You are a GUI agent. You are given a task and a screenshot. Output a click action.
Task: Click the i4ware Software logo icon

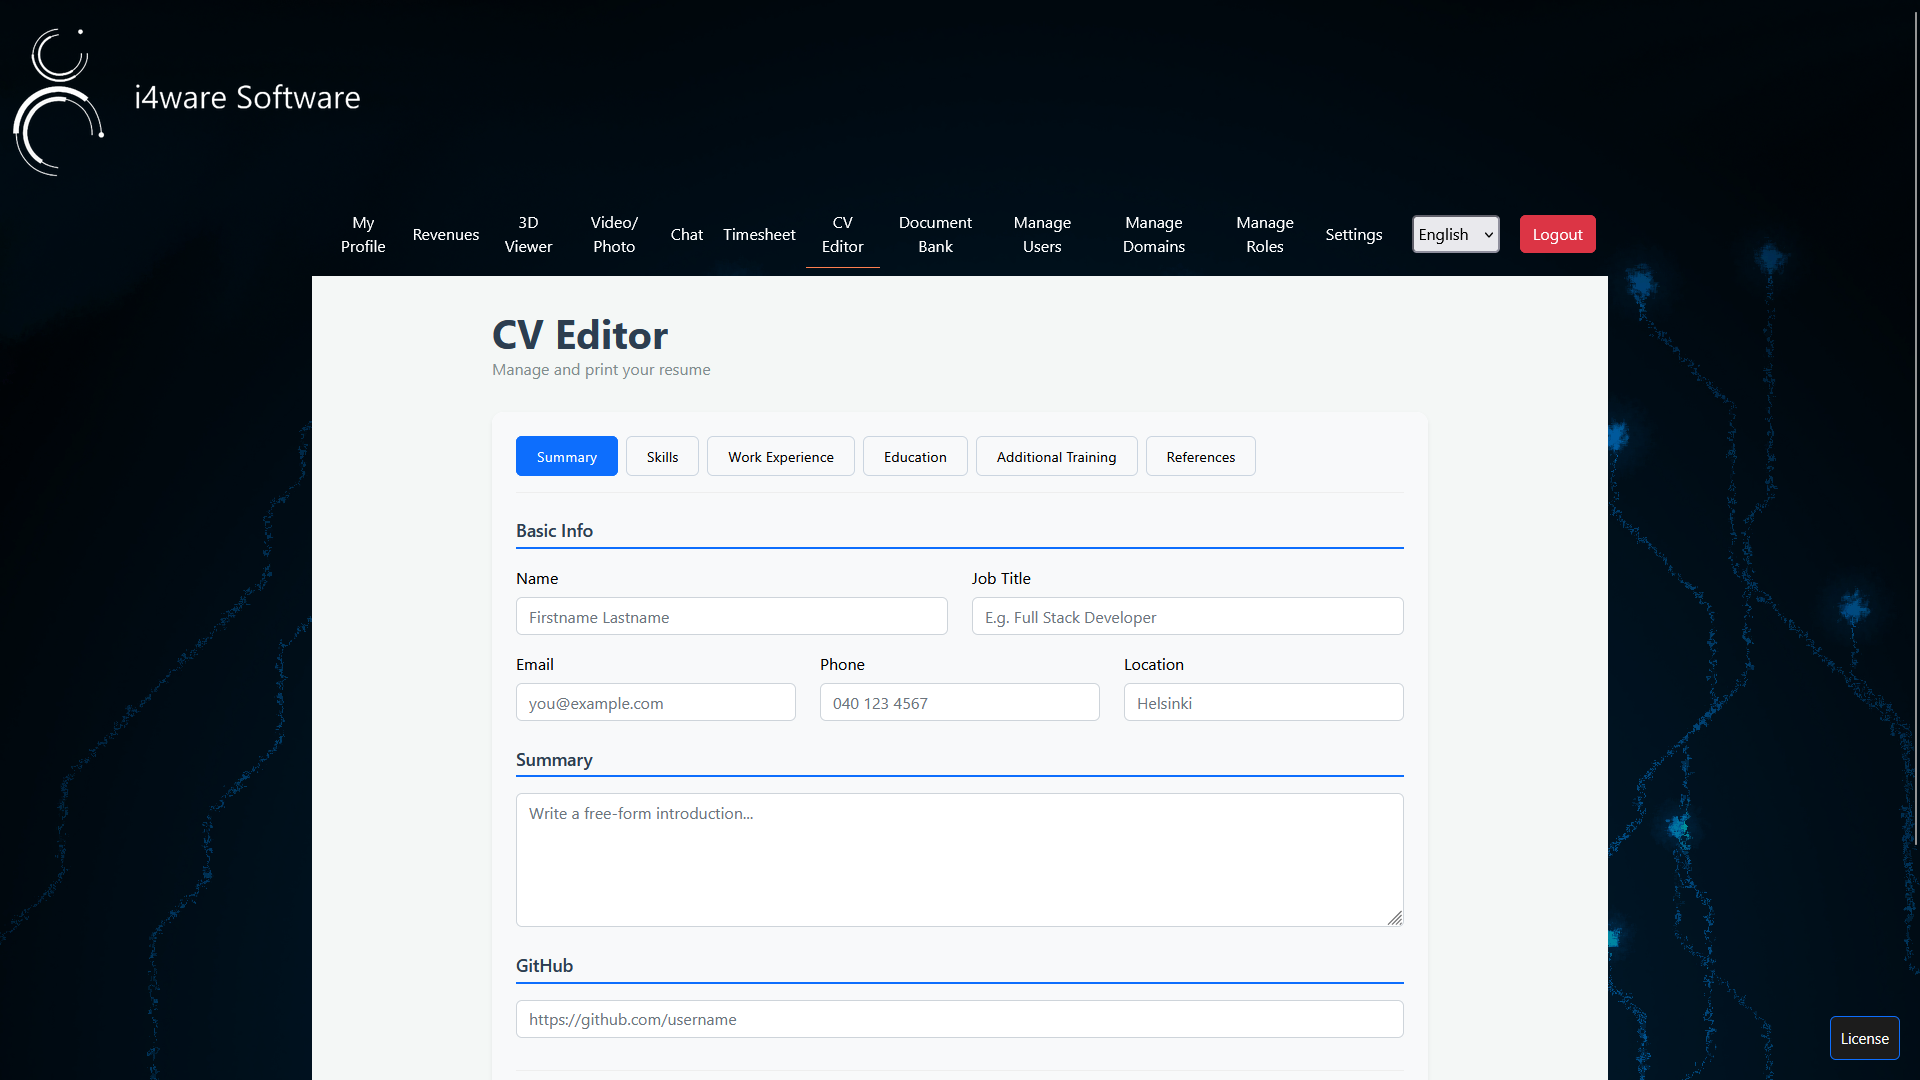(x=58, y=101)
